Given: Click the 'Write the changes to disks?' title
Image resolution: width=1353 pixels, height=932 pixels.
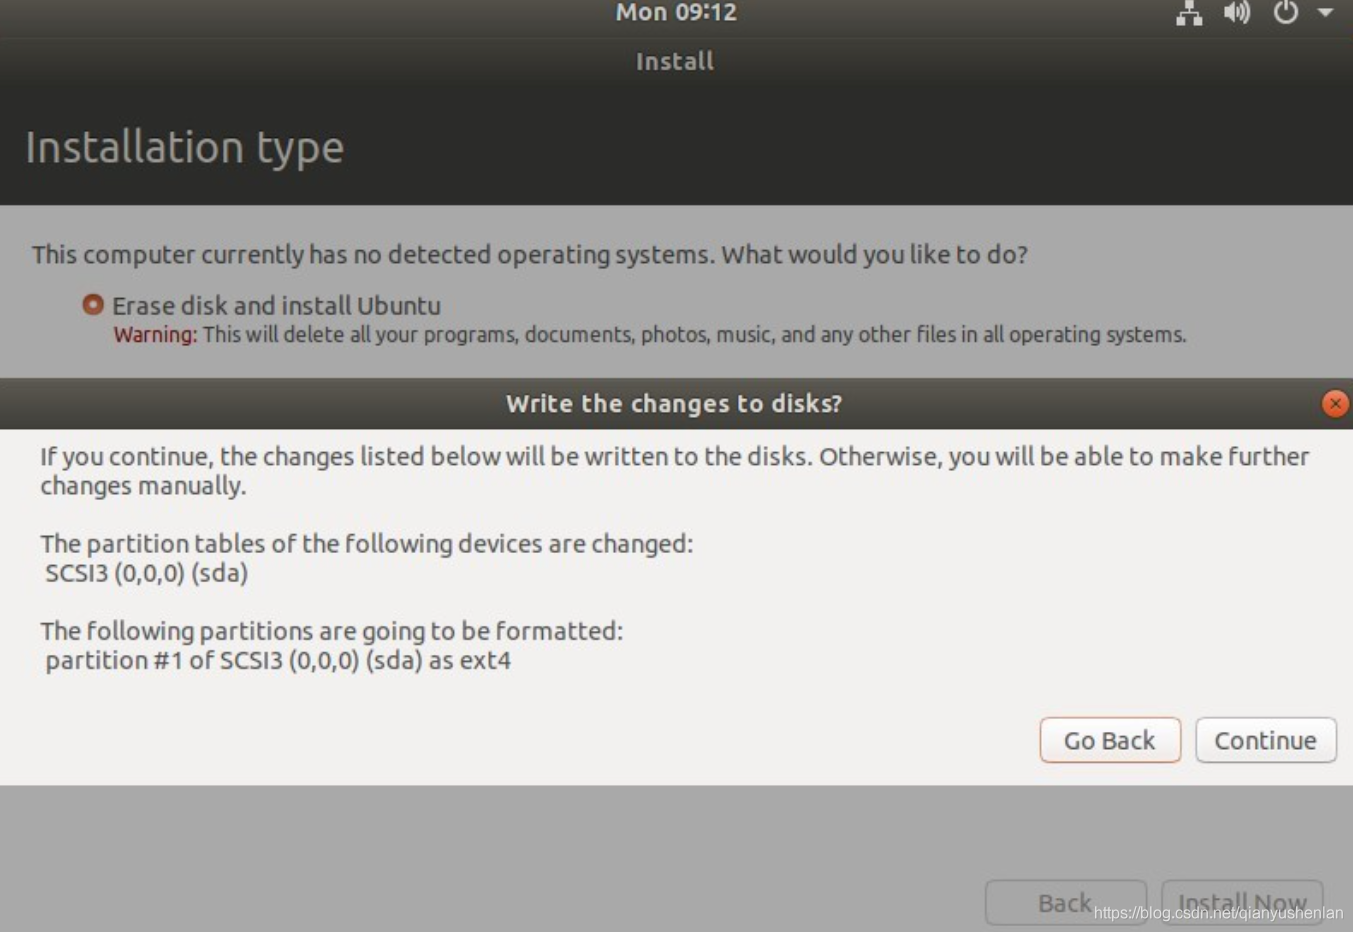Looking at the screenshot, I should click(x=674, y=403).
